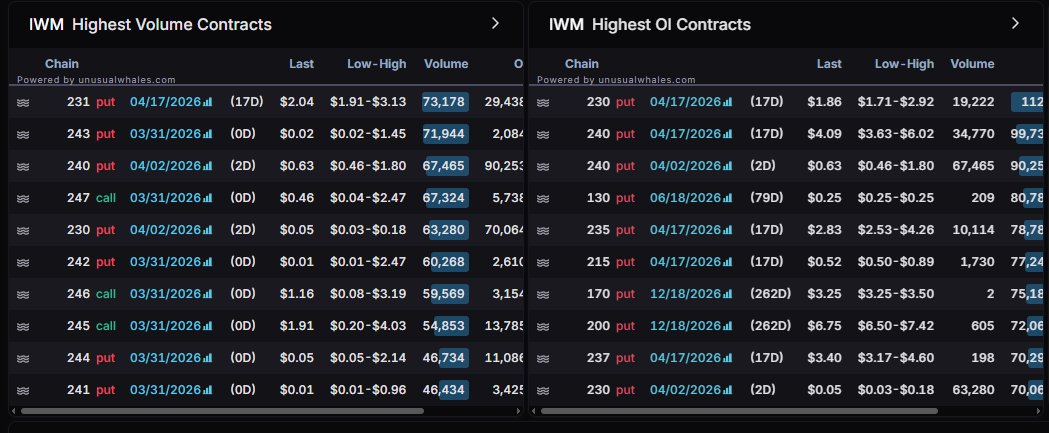Open chart icon beside 215 put 04/17/2026 date
Screen dimensions: 1049x433
727,262
